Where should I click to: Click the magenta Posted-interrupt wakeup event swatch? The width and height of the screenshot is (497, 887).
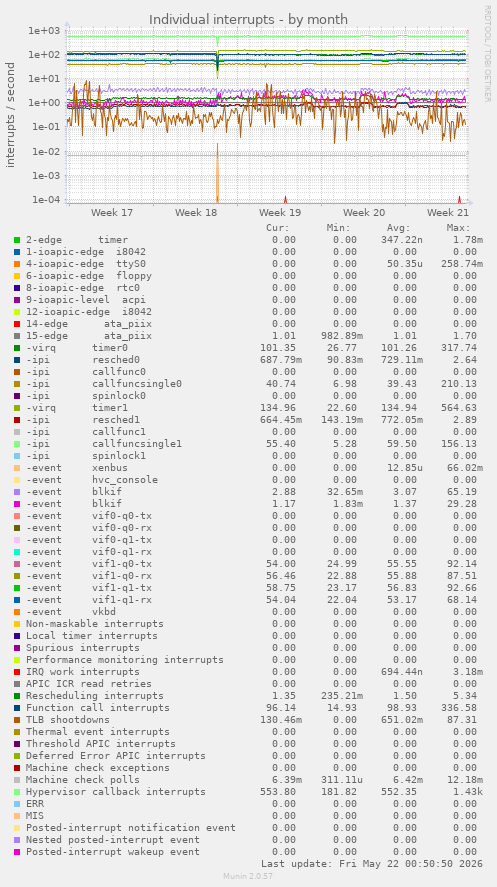[17, 851]
